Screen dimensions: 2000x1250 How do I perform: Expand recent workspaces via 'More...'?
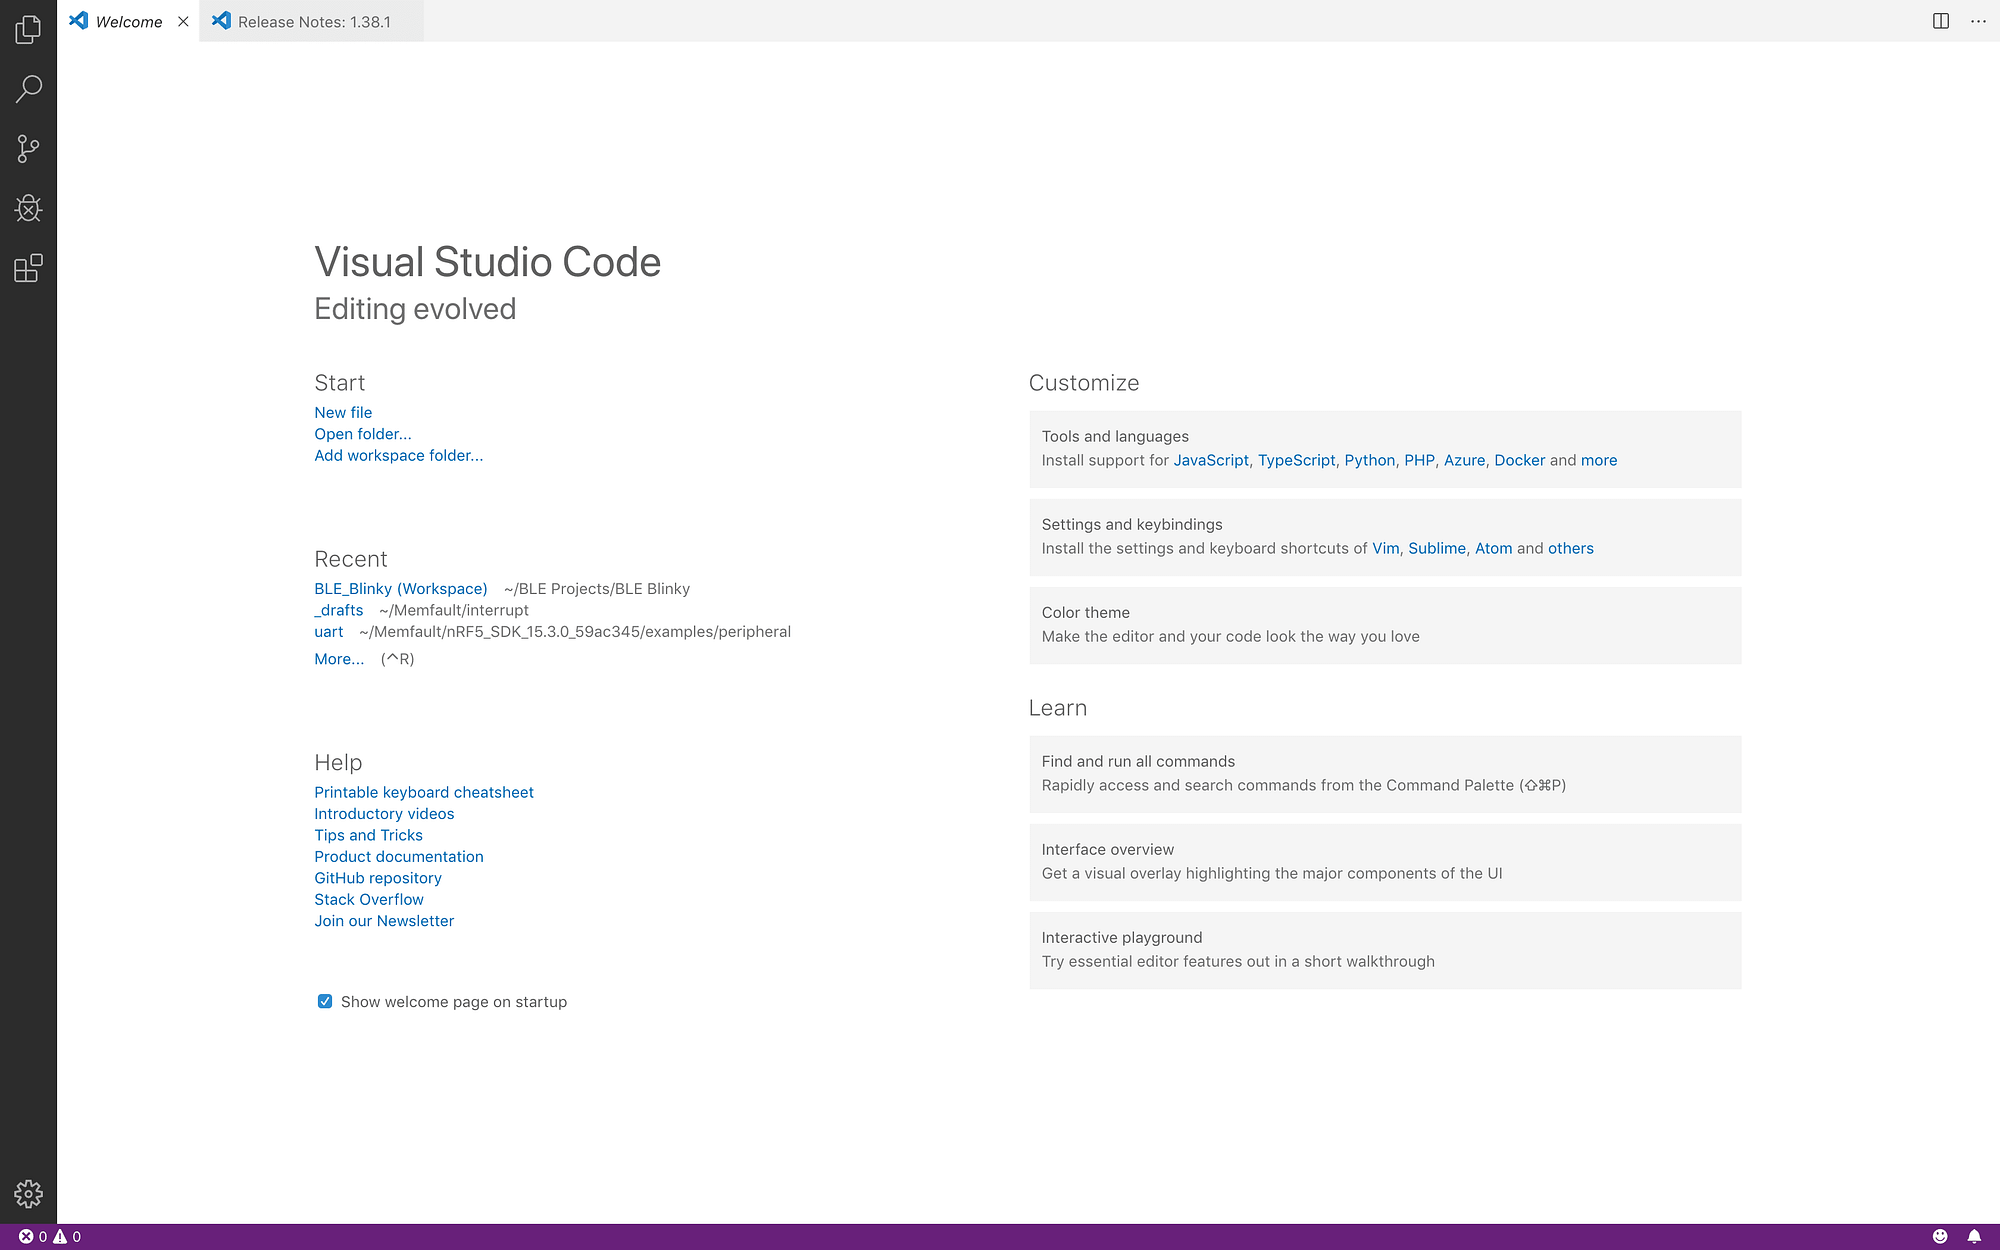pos(339,658)
